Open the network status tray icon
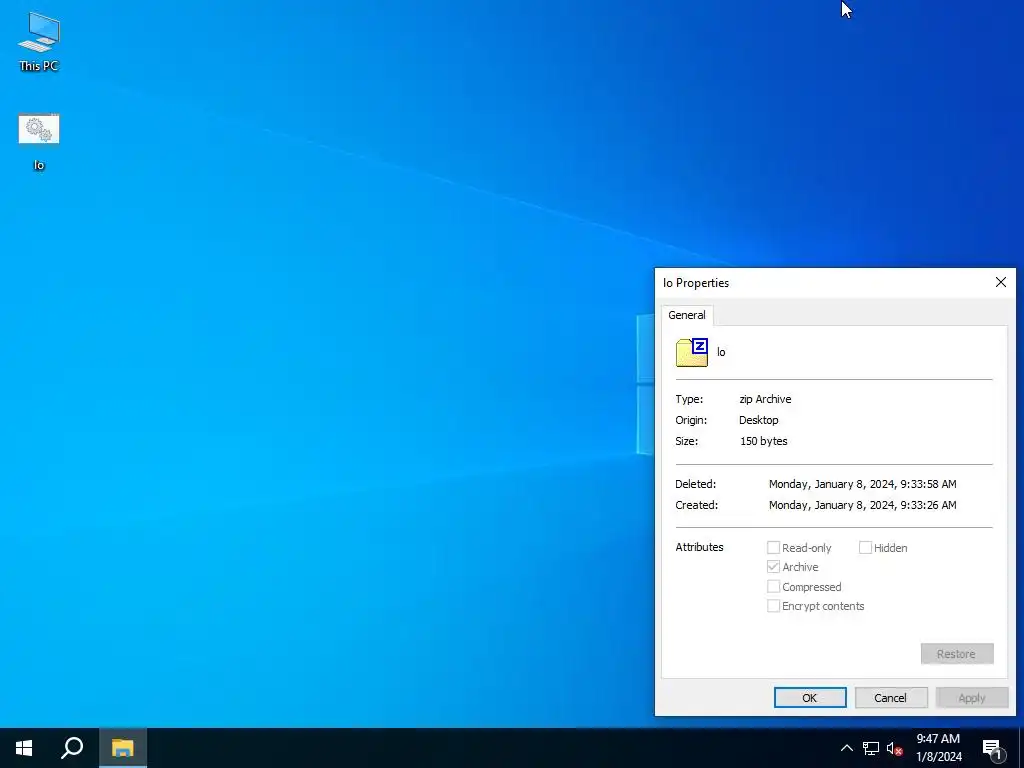This screenshot has height=768, width=1024. 871,748
